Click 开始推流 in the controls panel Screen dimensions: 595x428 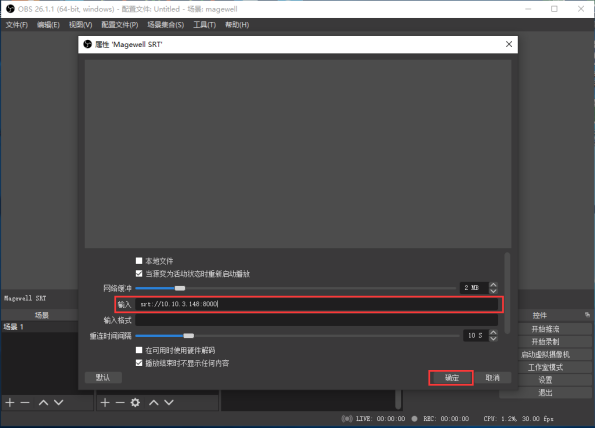(545, 329)
